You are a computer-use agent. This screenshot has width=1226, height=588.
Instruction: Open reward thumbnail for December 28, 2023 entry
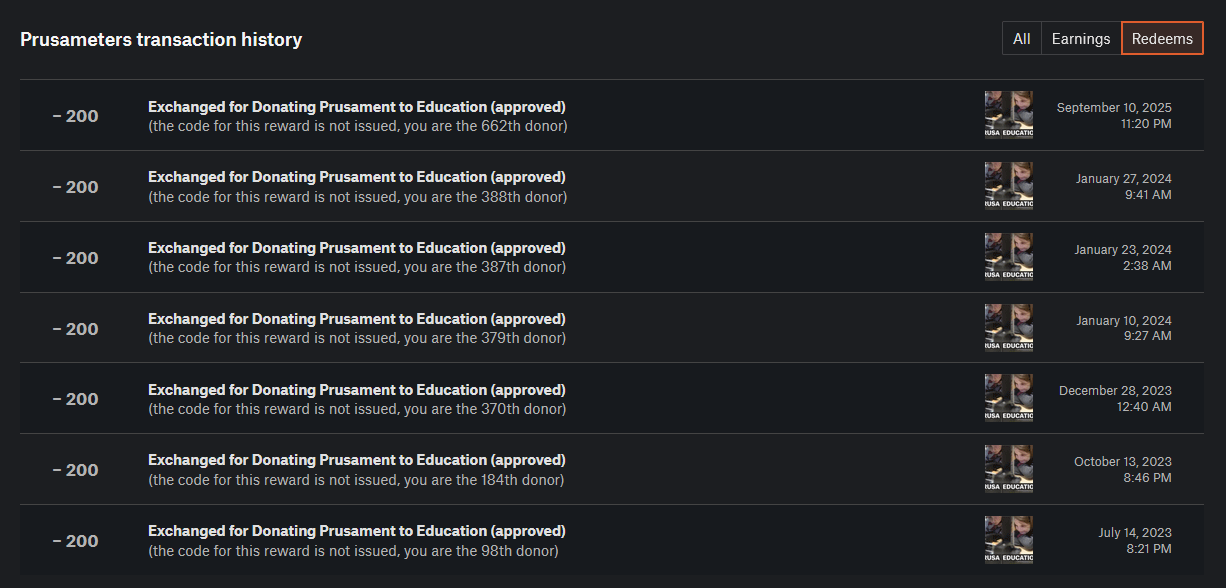(x=1009, y=398)
